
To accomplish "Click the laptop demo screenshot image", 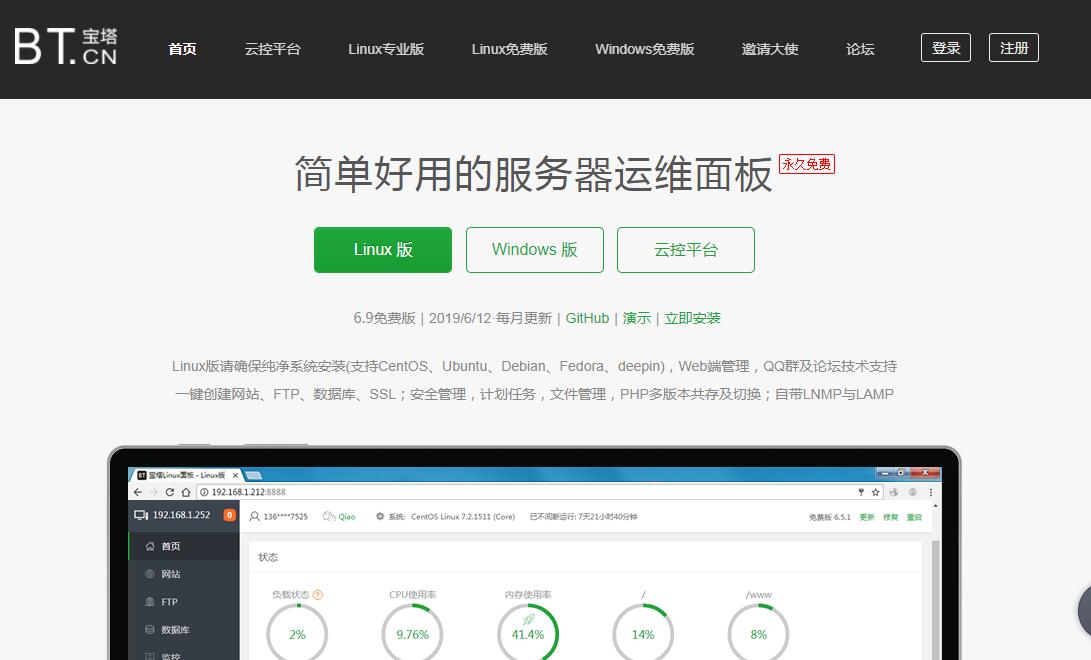I will pos(534,553).
